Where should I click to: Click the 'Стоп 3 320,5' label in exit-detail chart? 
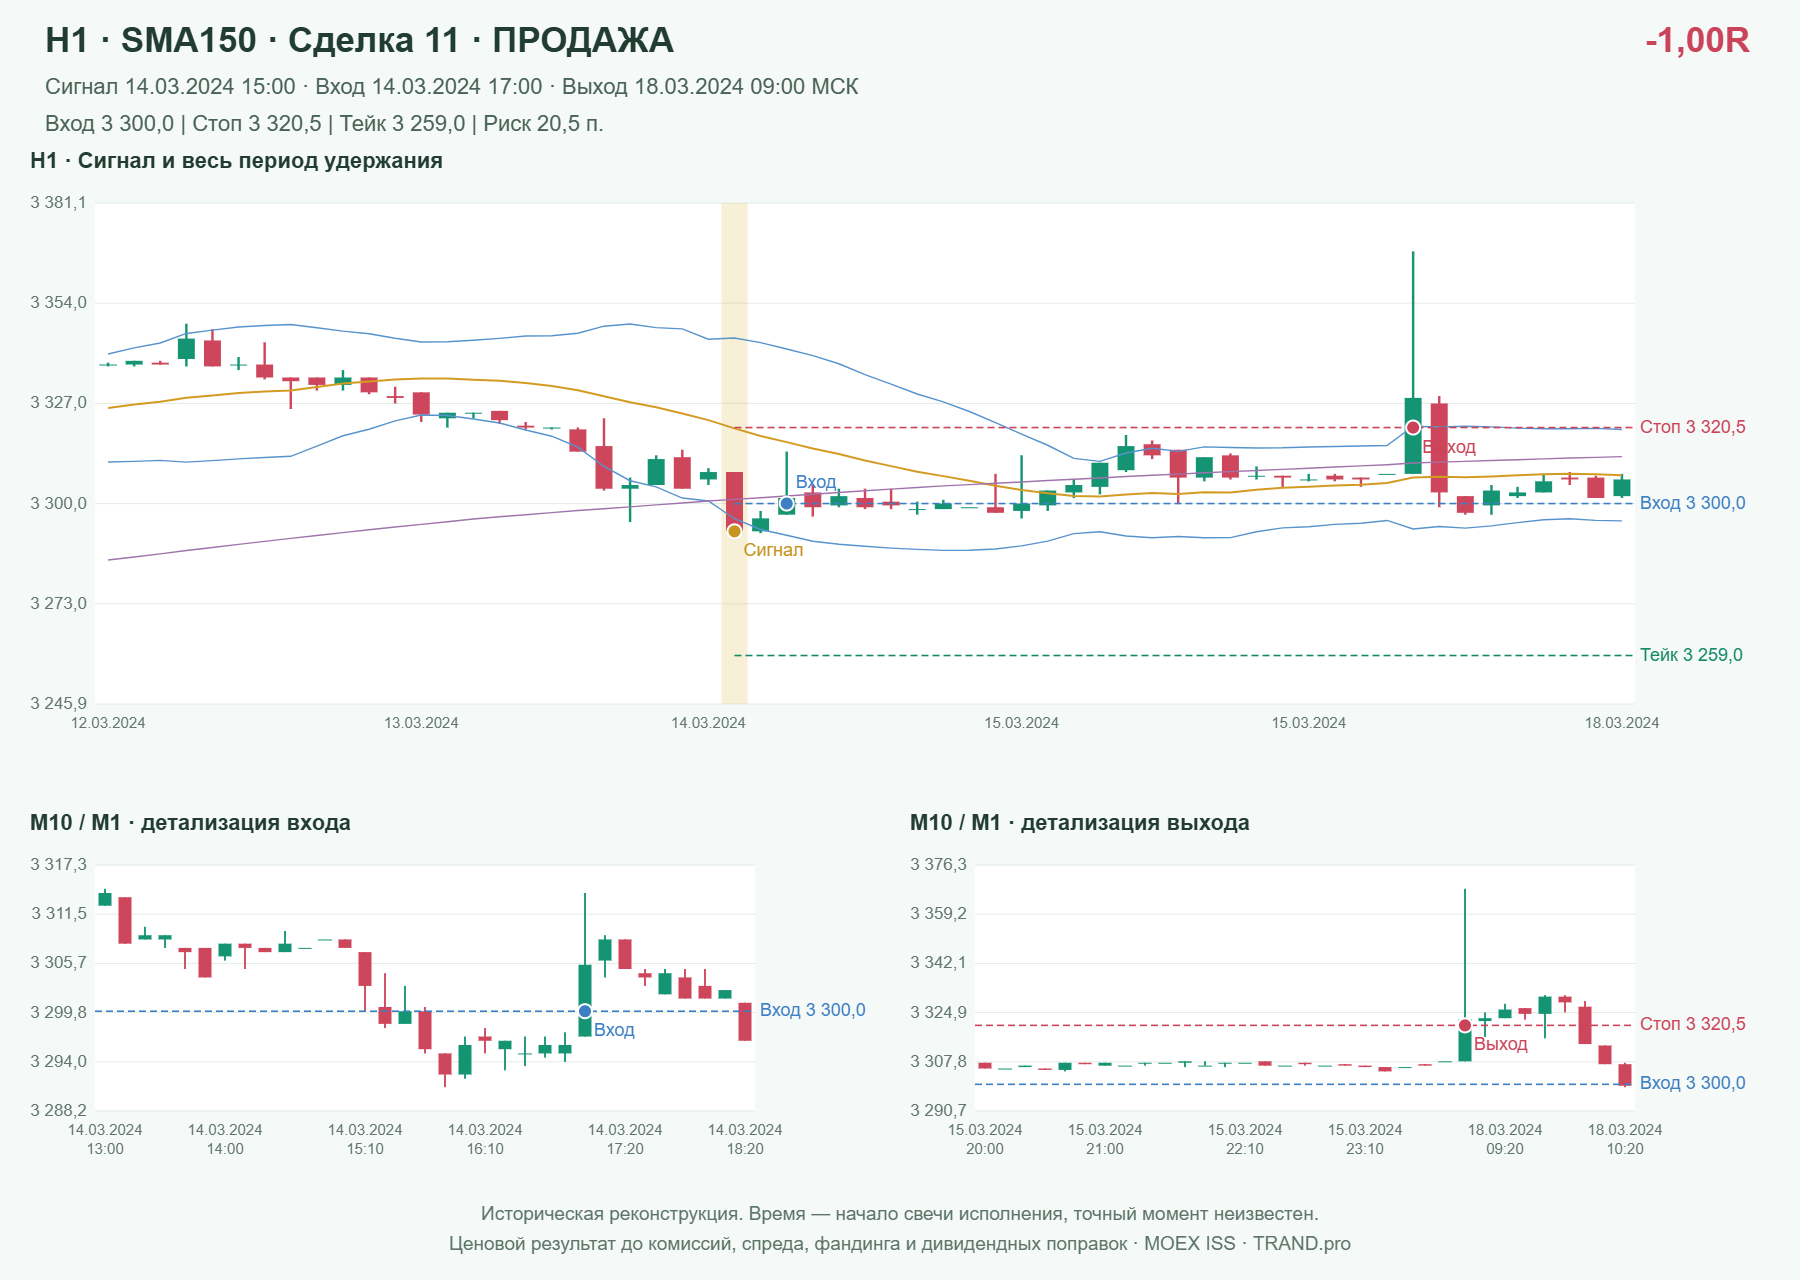(1693, 1024)
